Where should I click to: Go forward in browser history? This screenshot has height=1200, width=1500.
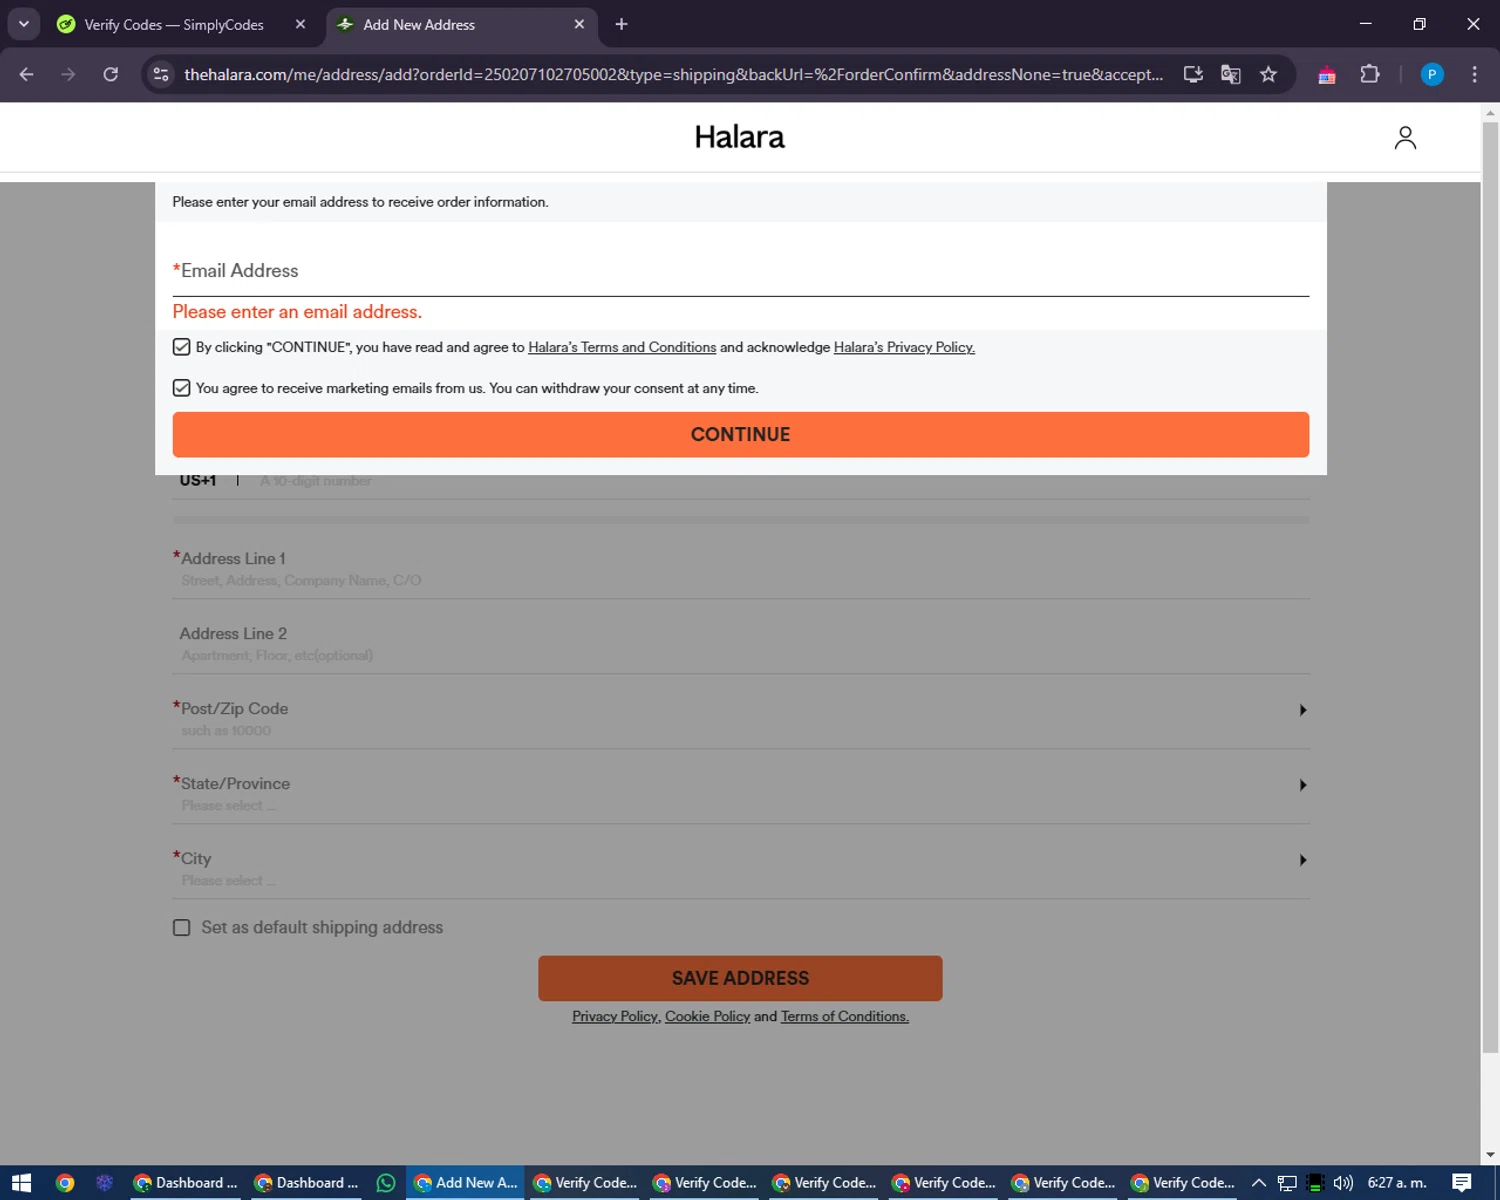pos(68,74)
